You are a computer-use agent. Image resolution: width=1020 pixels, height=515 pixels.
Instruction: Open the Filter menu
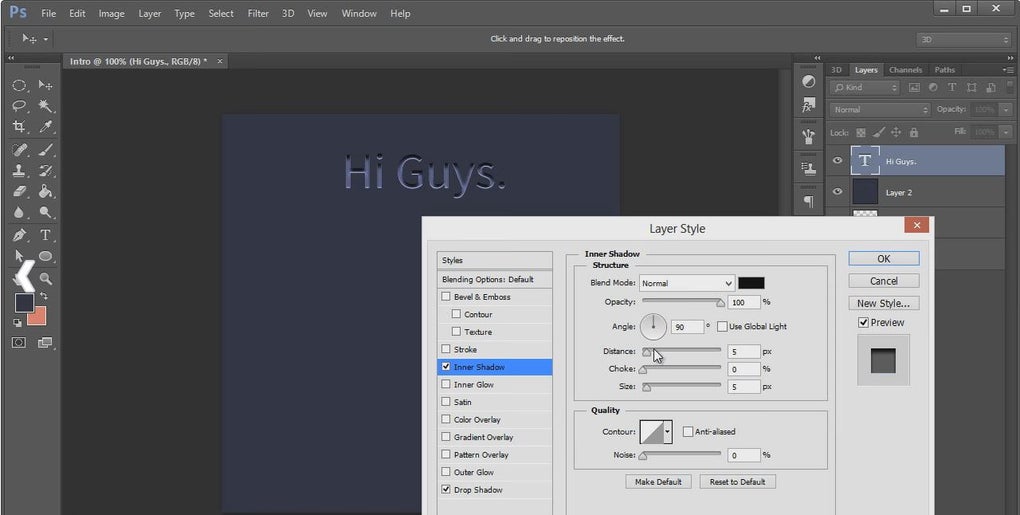click(258, 14)
